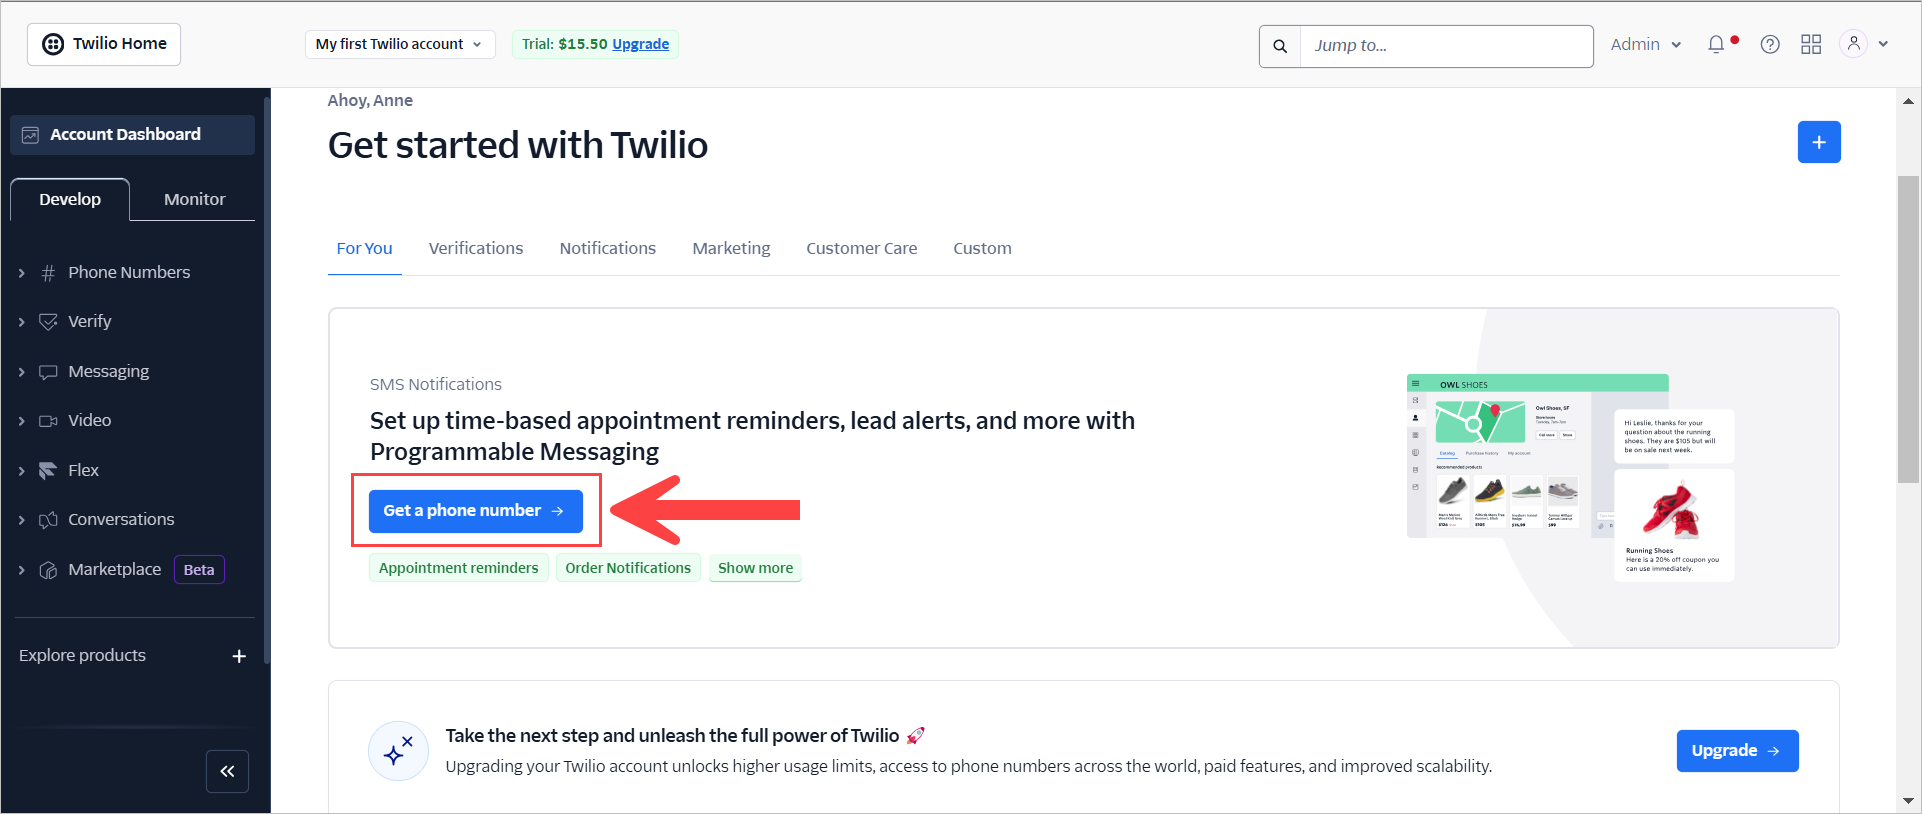Open the Customer Care tab
1922x814 pixels.
pyautogui.click(x=861, y=248)
